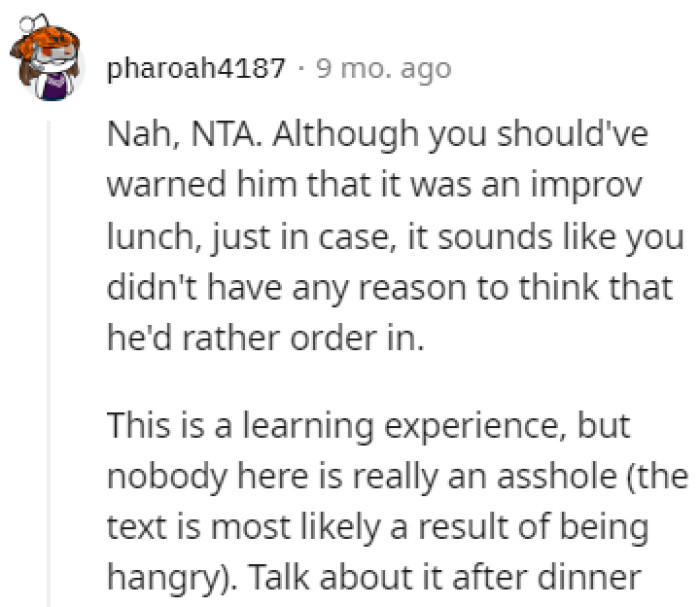
Task: Click the word 'dinner' at the bottom line
Action: pyautogui.click(x=589, y=578)
